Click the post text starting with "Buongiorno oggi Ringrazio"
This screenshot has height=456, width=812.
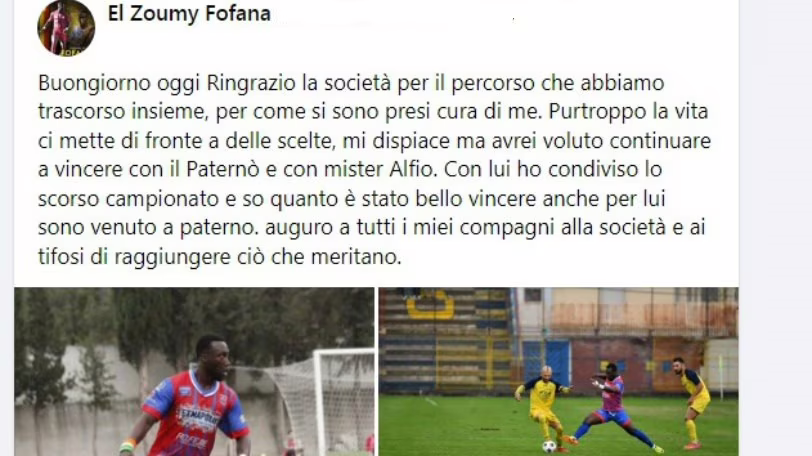click(x=374, y=170)
